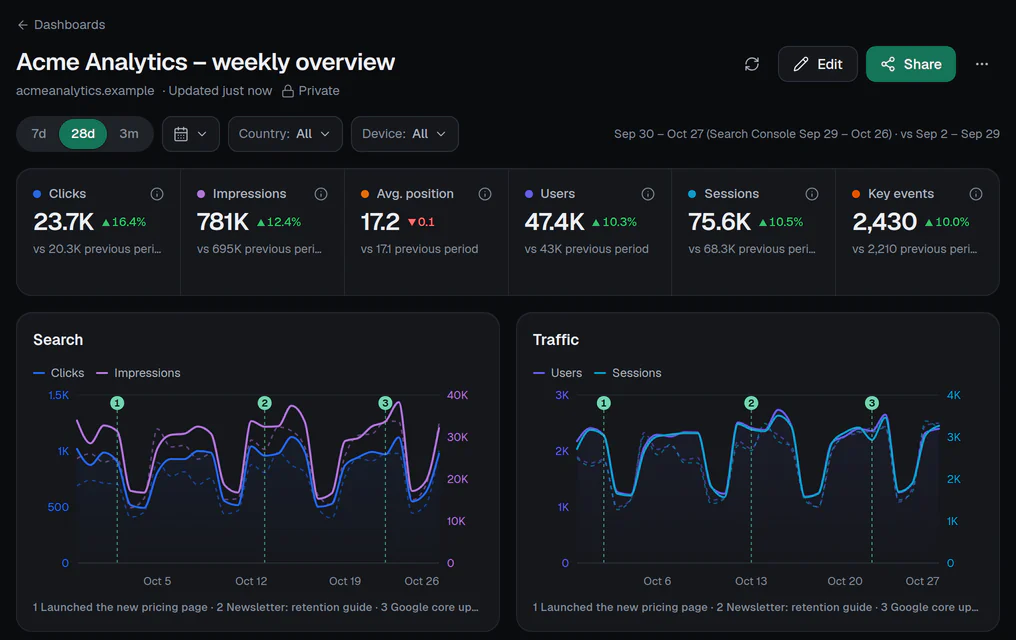This screenshot has width=1016, height=640.
Task: Click Traffic chart annotation notes footer
Action: 756,608
